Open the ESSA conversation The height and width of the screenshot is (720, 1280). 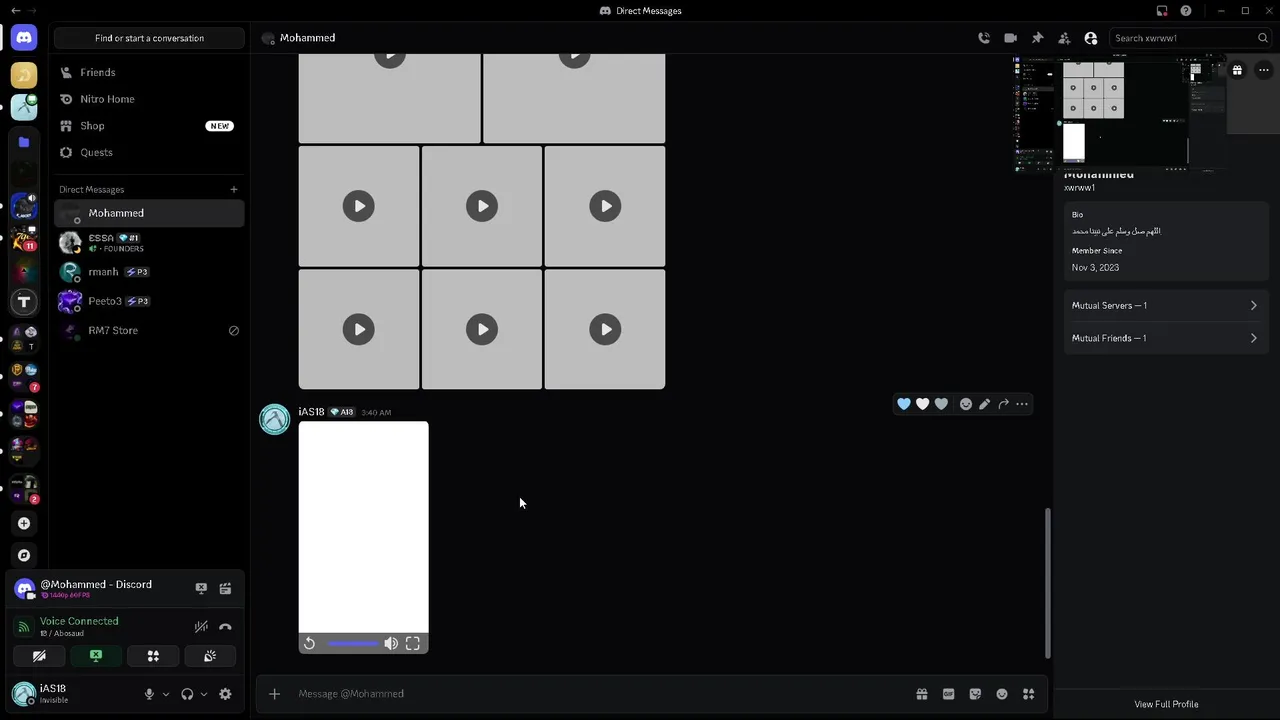point(149,242)
